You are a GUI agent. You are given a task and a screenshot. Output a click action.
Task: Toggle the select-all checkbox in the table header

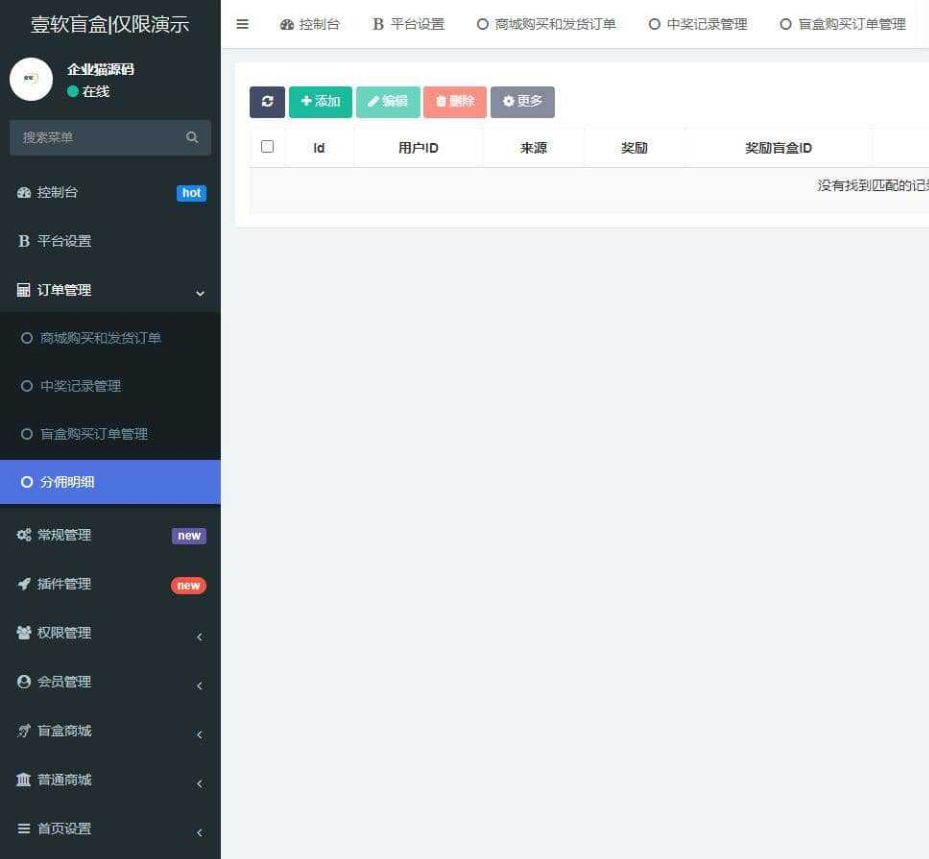(x=267, y=146)
